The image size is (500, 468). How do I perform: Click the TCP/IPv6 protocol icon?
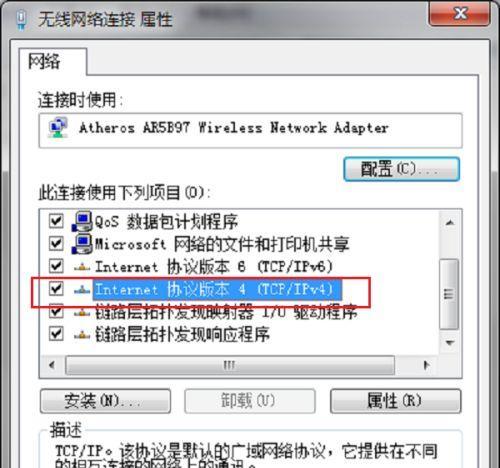pos(82,267)
